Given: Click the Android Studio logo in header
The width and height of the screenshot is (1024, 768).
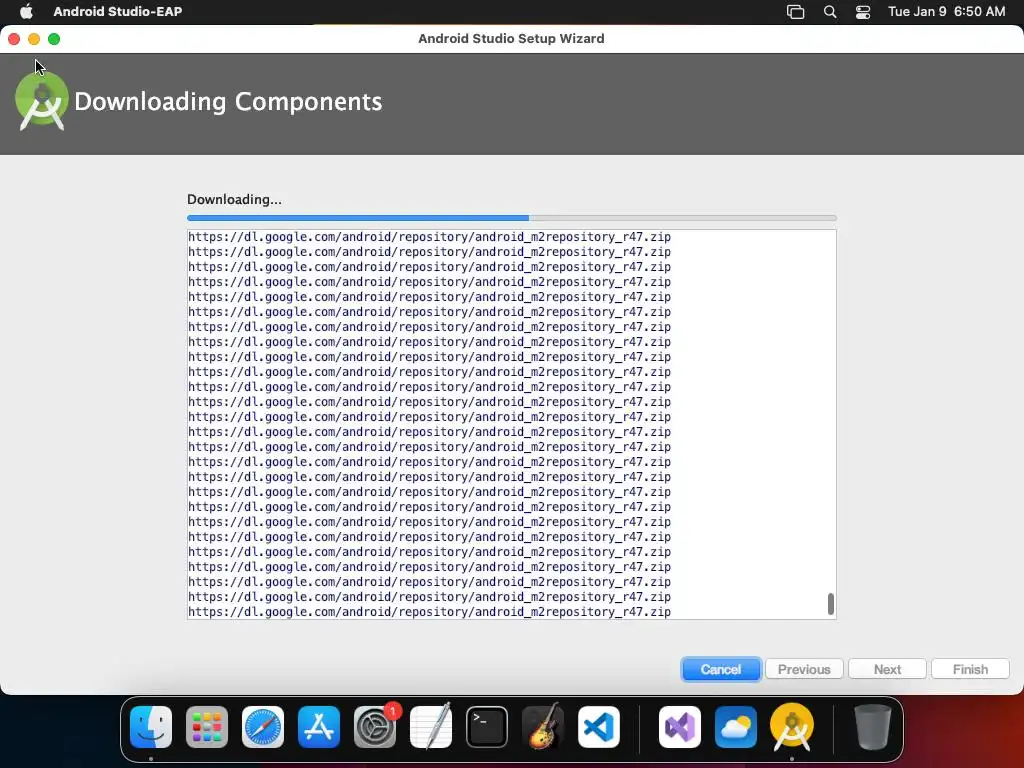Looking at the screenshot, I should 42,101.
